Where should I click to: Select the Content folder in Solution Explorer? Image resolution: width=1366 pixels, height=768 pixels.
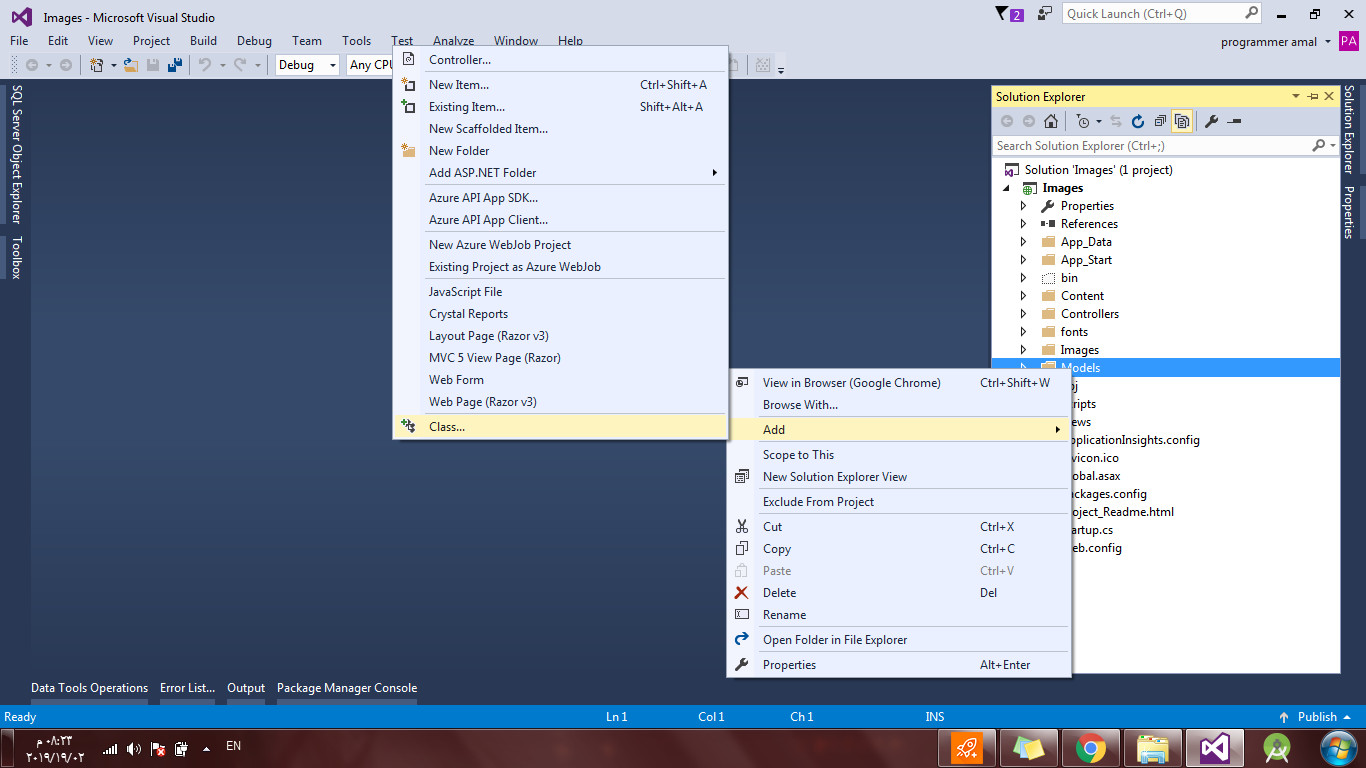pyautogui.click(x=1082, y=296)
